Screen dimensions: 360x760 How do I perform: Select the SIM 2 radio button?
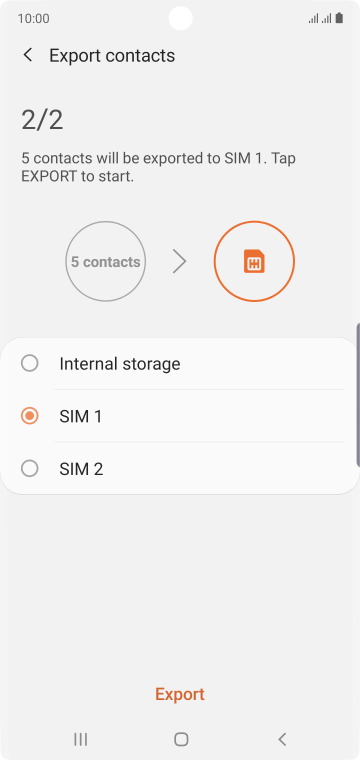point(30,469)
